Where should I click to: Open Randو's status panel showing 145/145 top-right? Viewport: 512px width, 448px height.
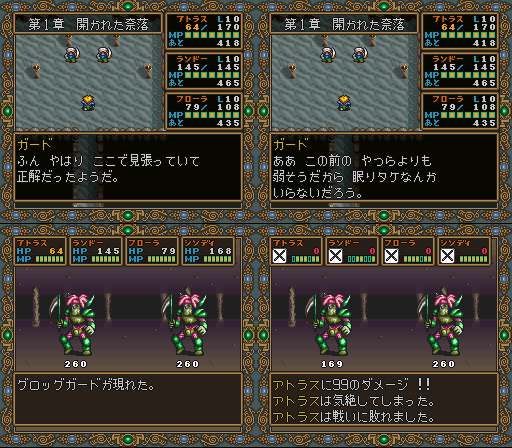coord(460,71)
